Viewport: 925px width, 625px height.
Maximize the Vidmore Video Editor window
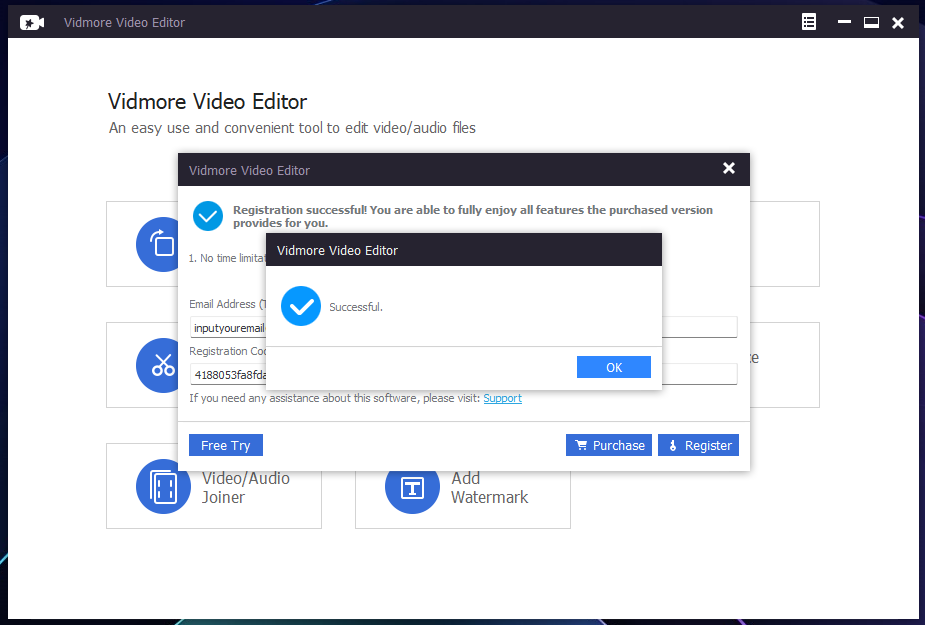[871, 22]
